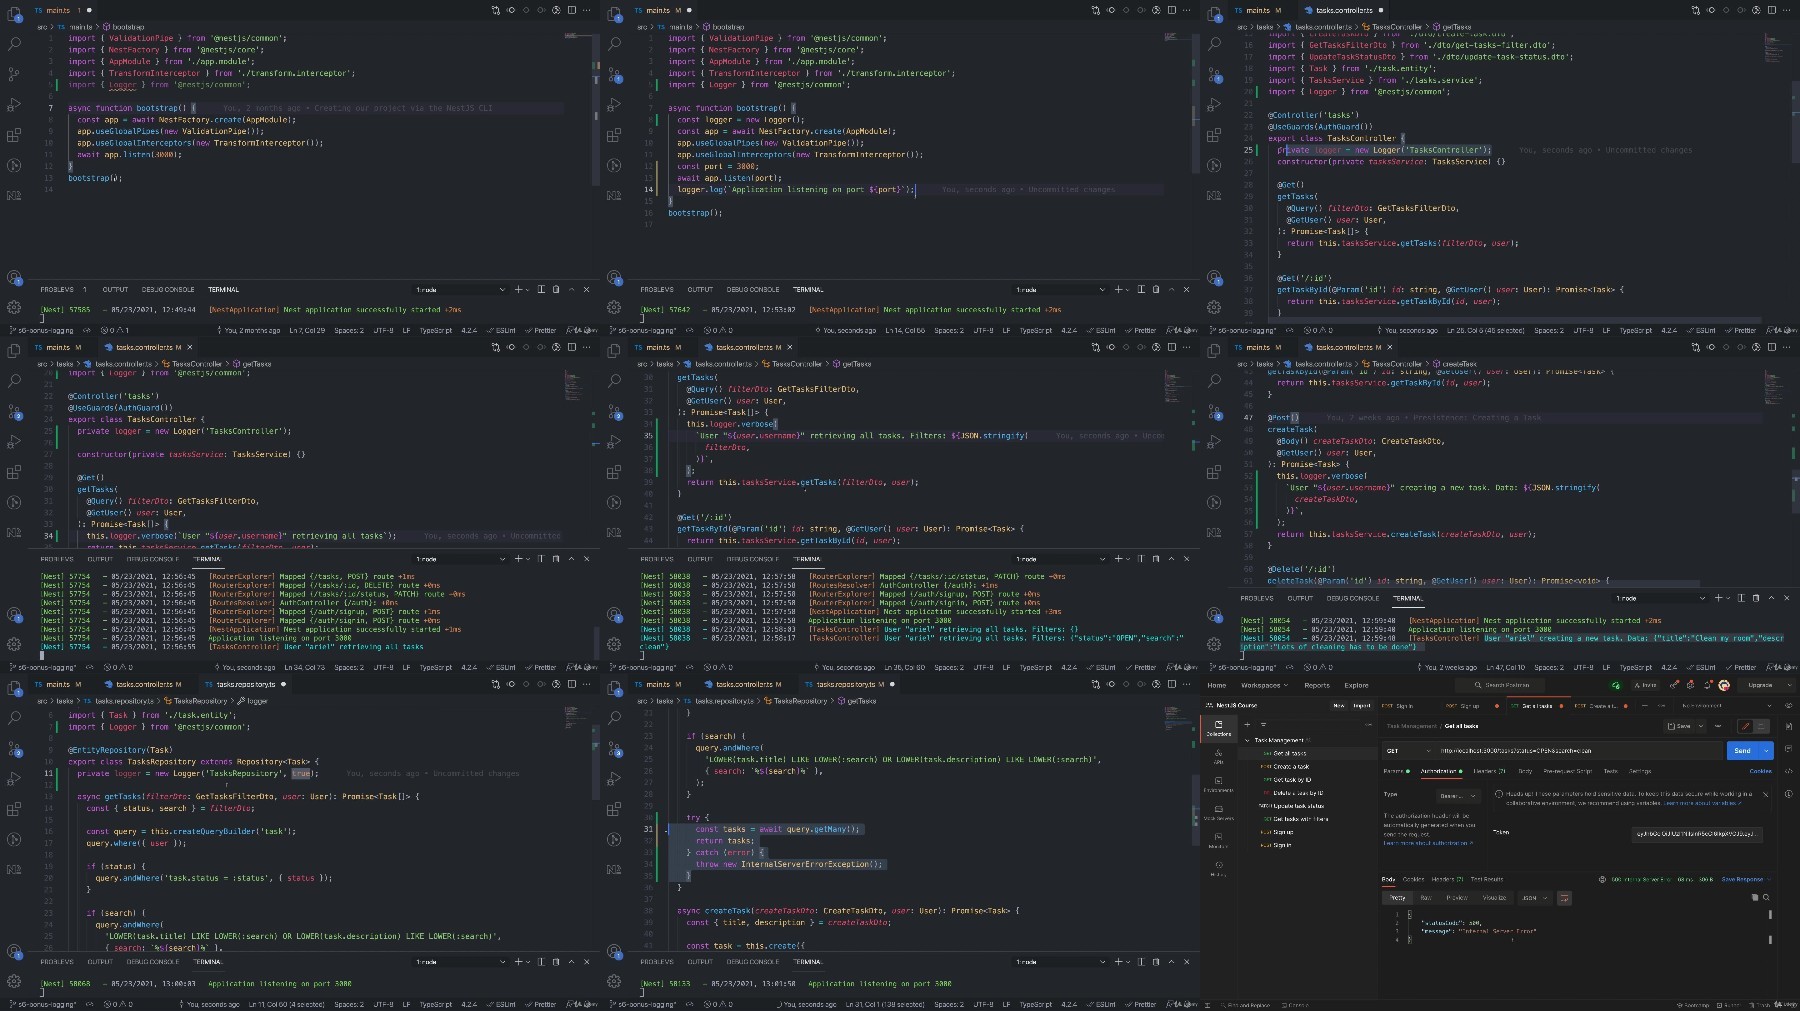Switch Postman response view to Pretty
Viewport: 1800px width, 1011px height.
click(1397, 898)
